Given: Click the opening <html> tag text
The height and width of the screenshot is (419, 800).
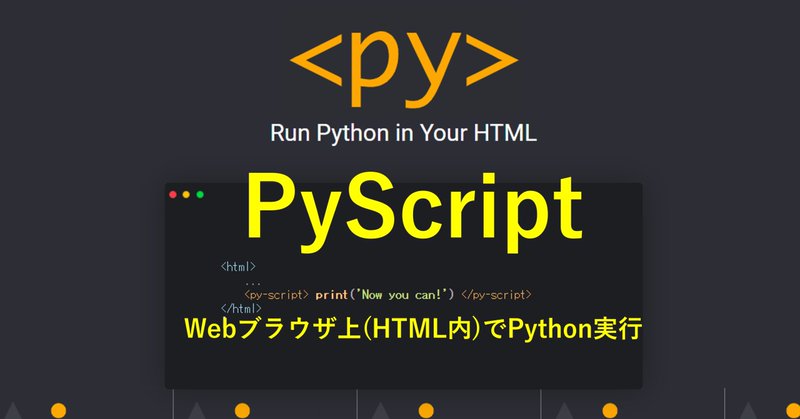Looking at the screenshot, I should [x=238, y=266].
